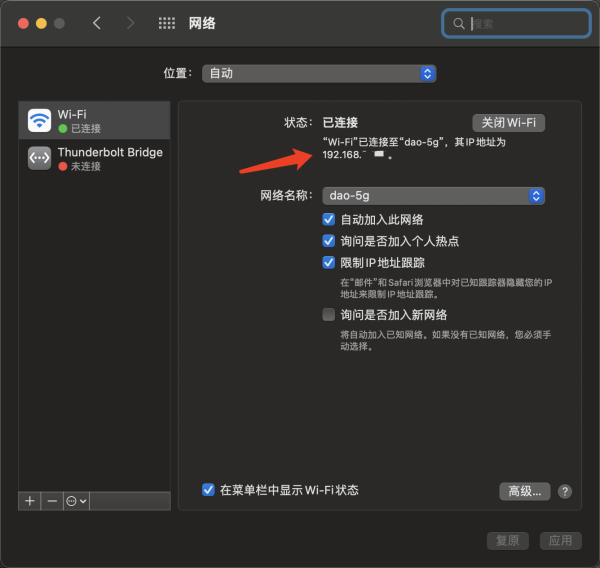Screen dimensions: 600x568
Task: Click the magnifier icon in search box
Action: pos(459,23)
